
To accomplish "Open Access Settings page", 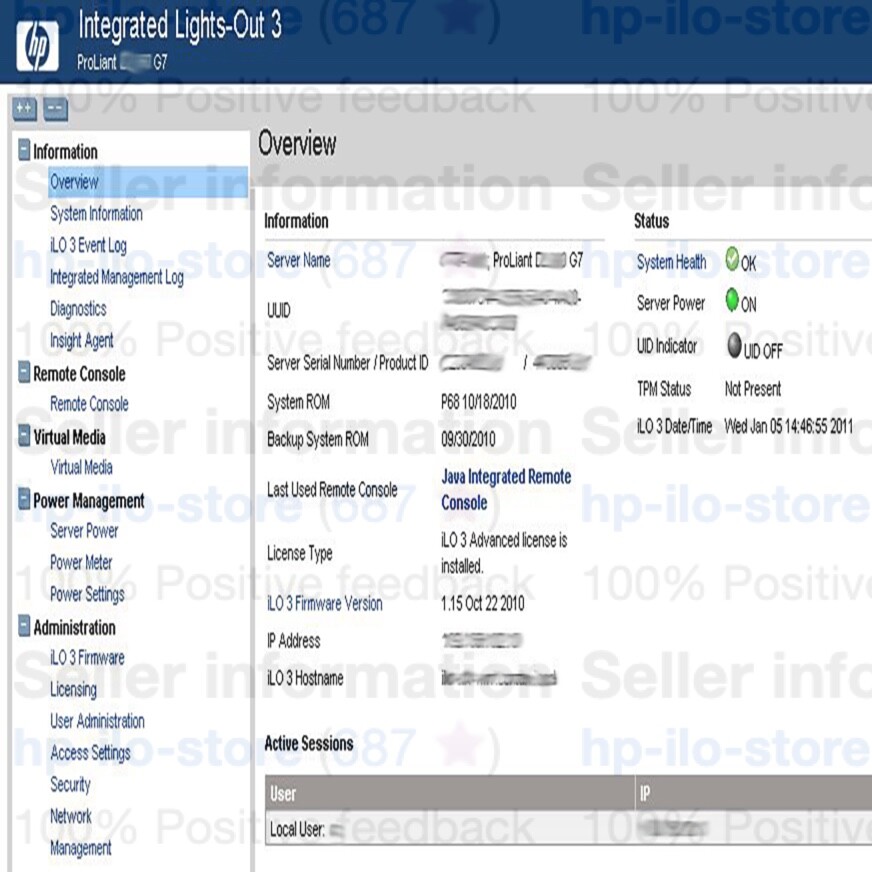I will [90, 752].
